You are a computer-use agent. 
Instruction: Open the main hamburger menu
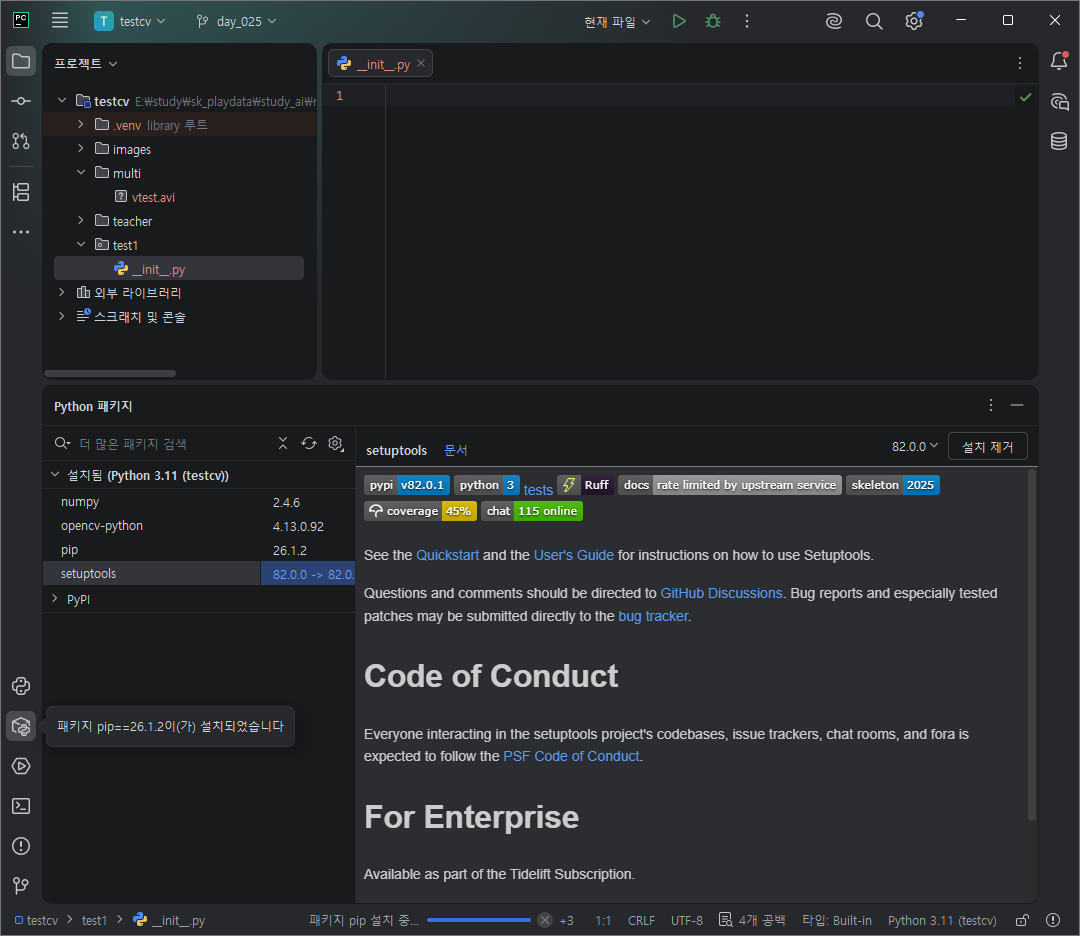[60, 21]
